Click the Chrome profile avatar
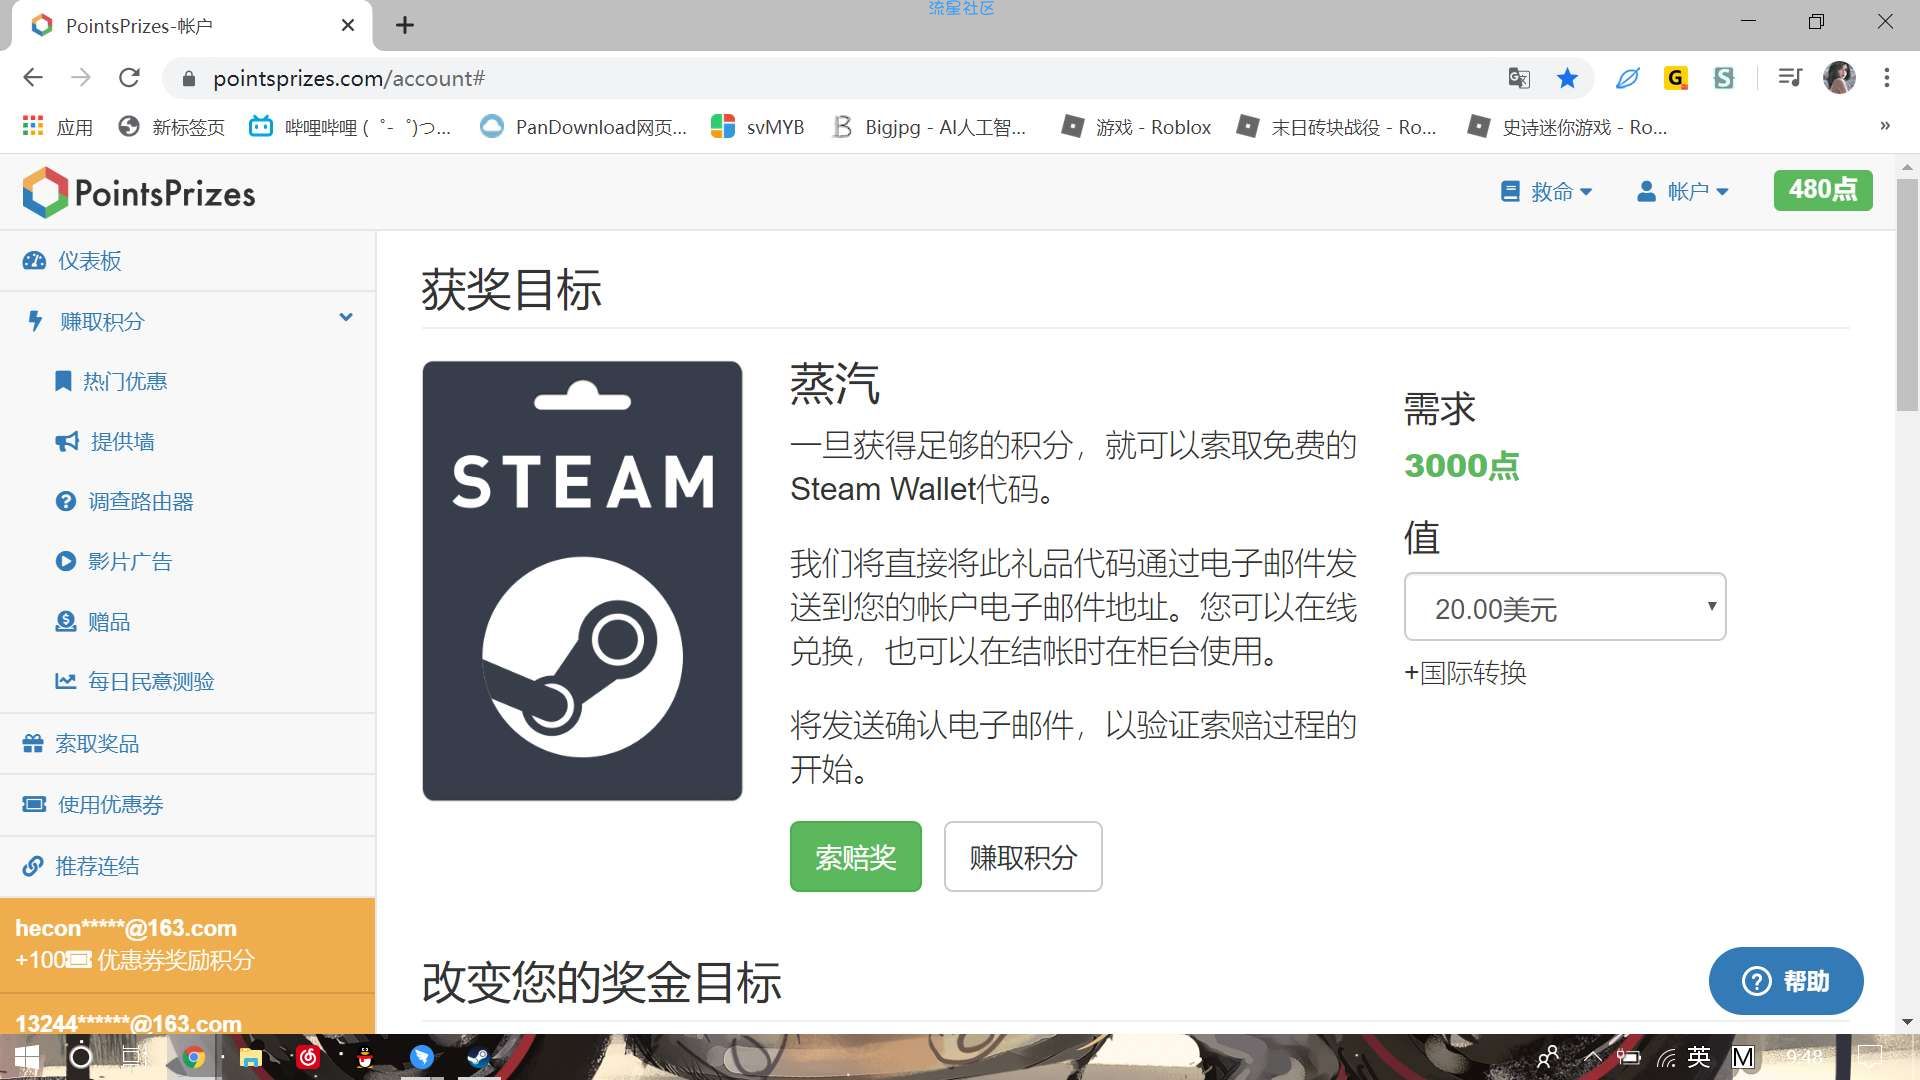 1839,78
